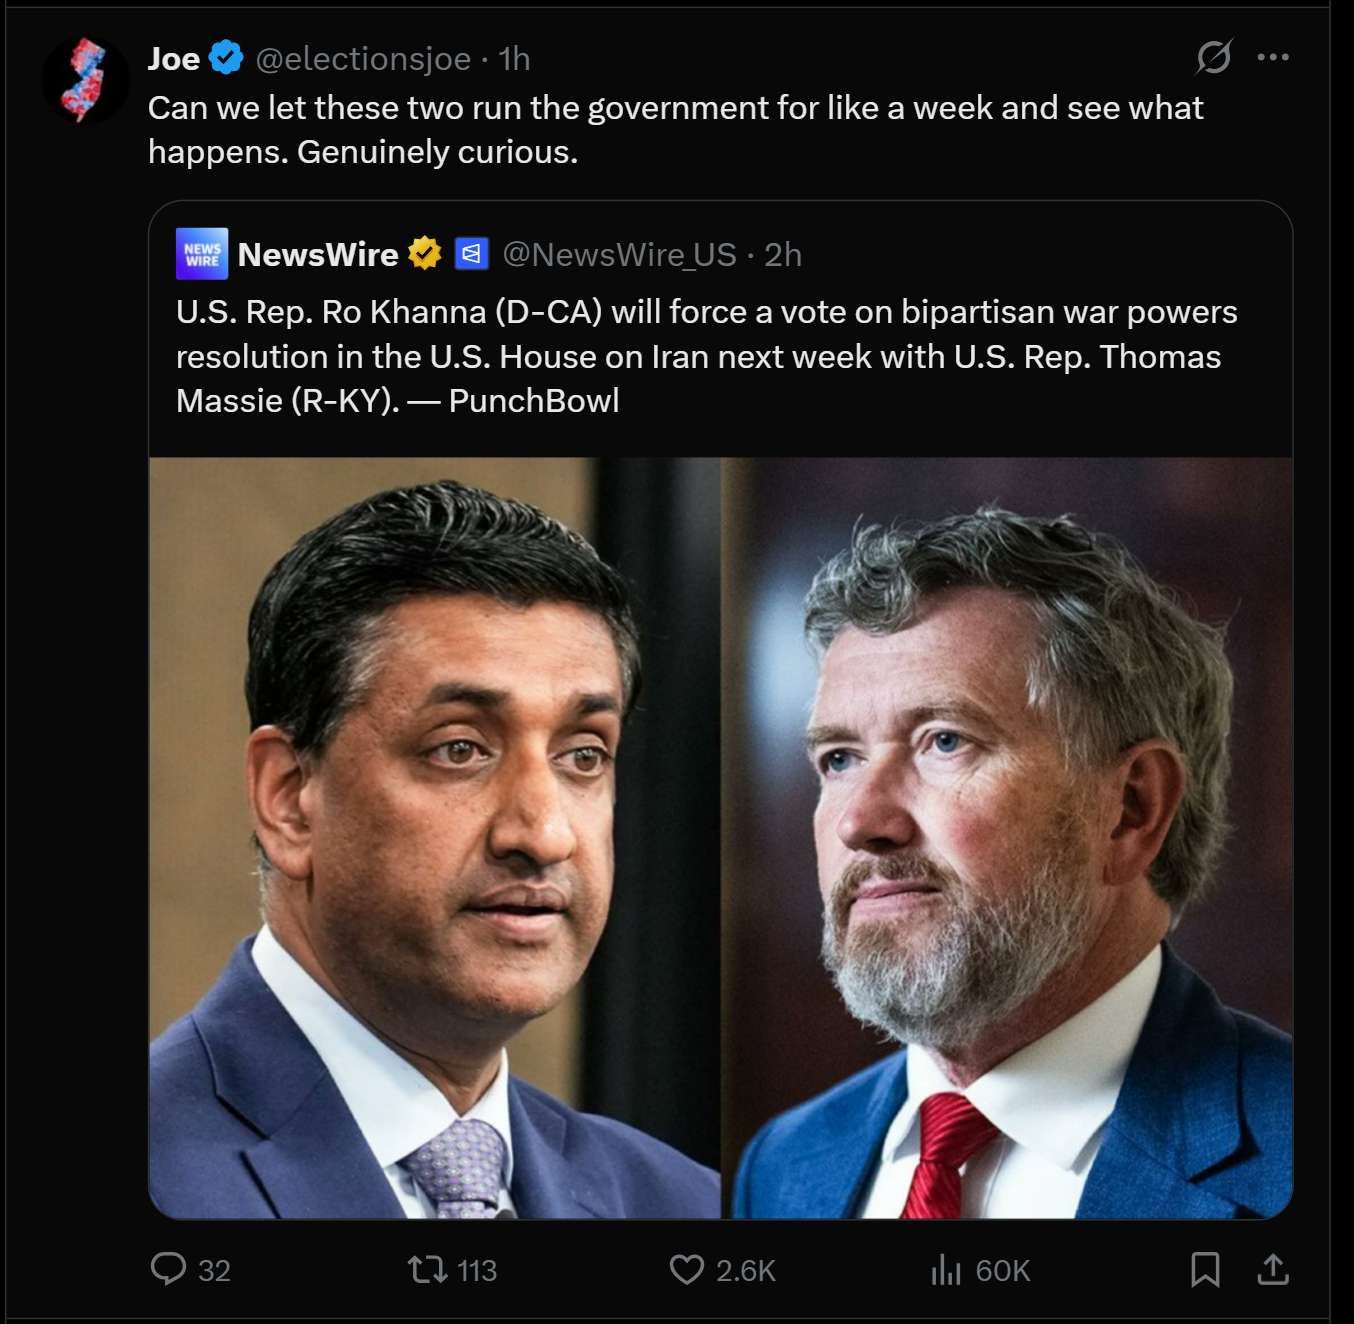Image resolution: width=1354 pixels, height=1324 pixels.
Task: Click the NewsWire profile logo
Action: 202,254
